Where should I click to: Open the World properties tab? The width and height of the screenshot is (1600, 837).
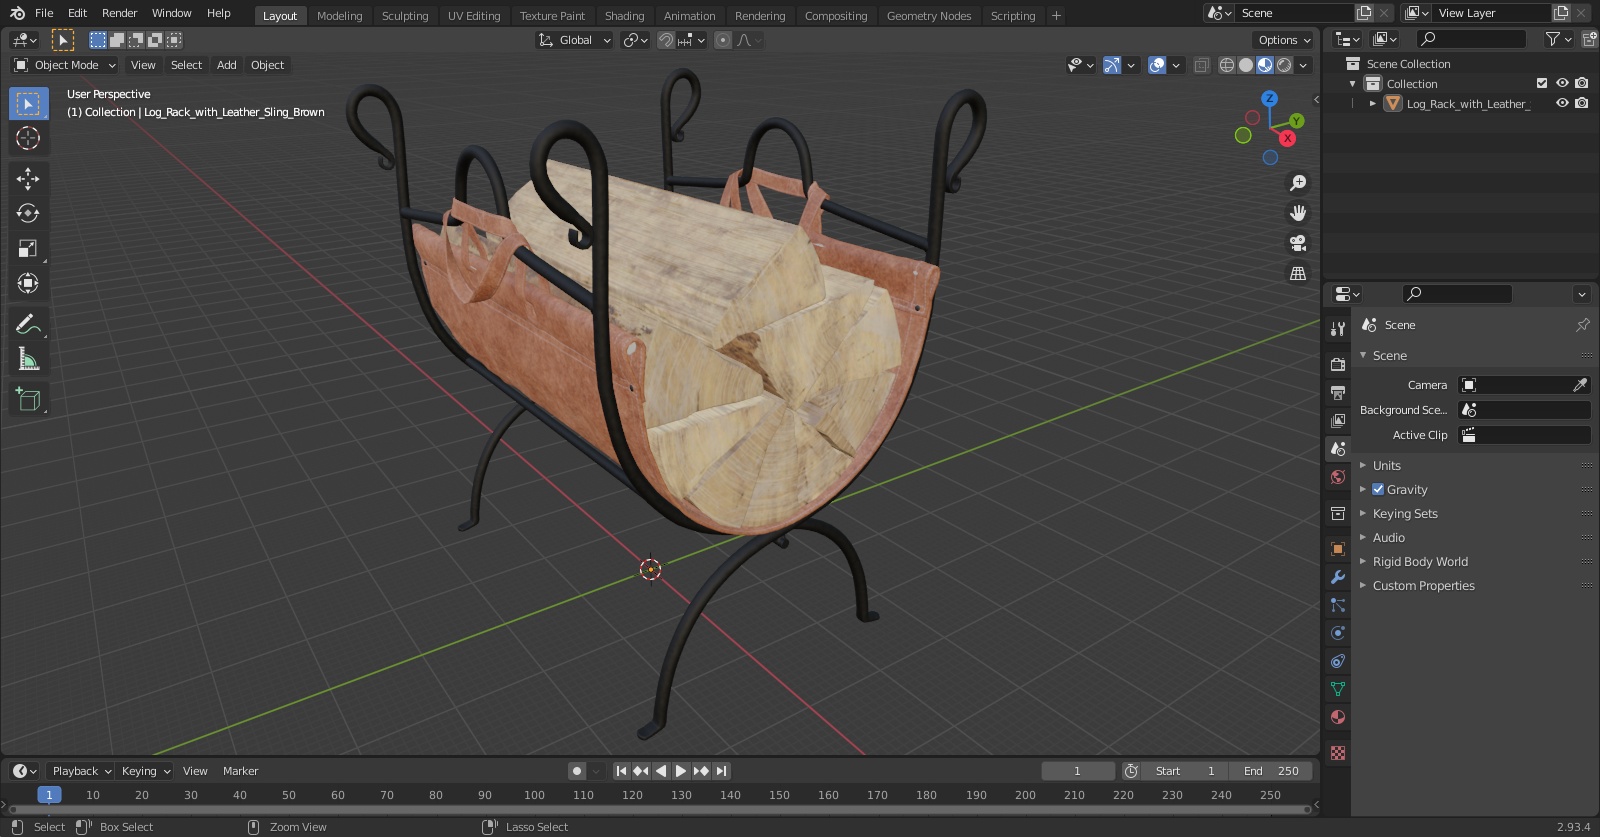tap(1338, 477)
